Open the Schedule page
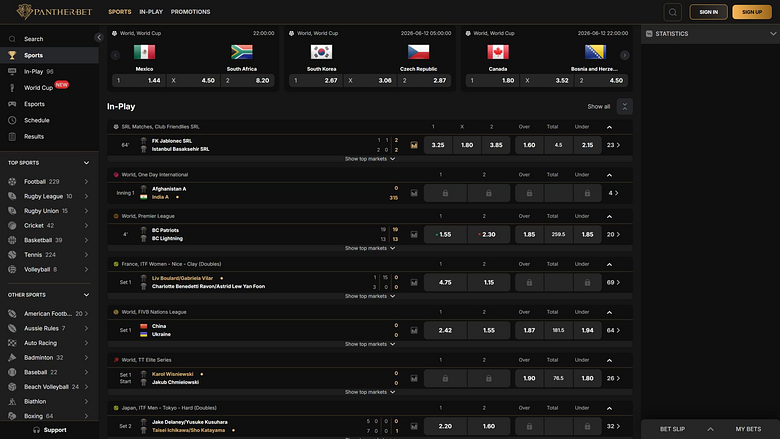The height and width of the screenshot is (439, 780). point(49,120)
